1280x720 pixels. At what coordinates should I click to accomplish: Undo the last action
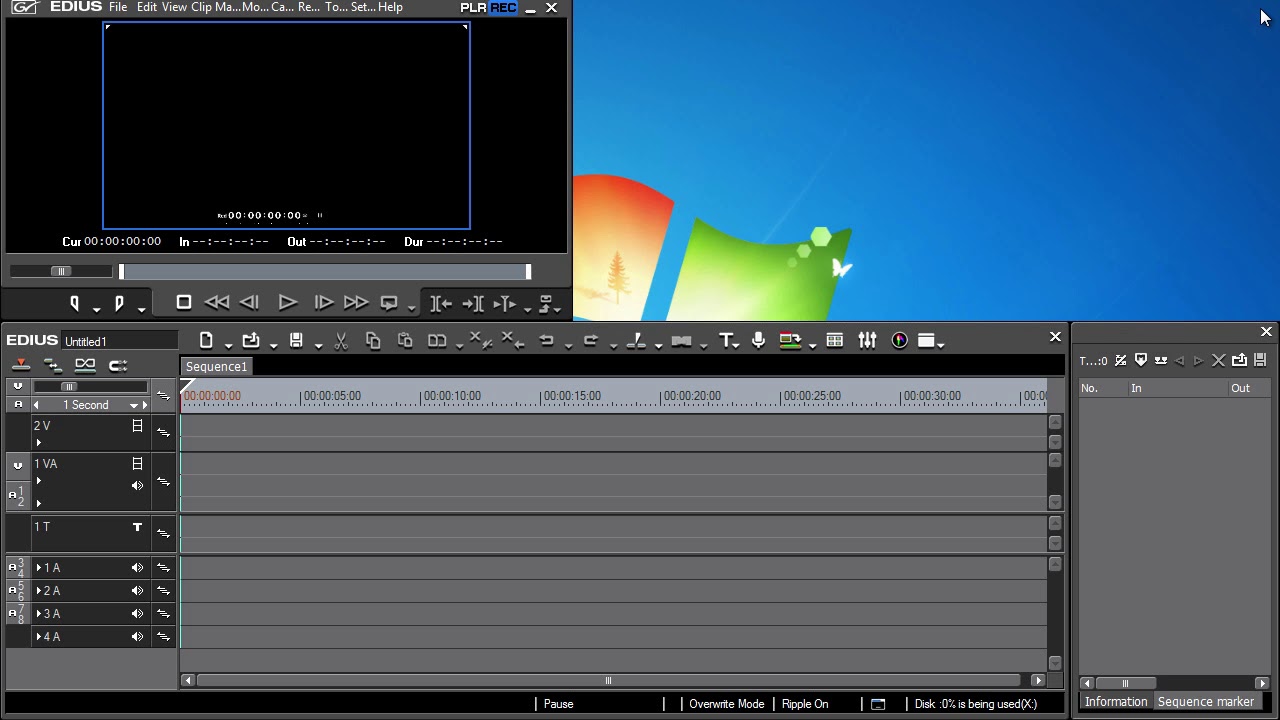[x=546, y=341]
